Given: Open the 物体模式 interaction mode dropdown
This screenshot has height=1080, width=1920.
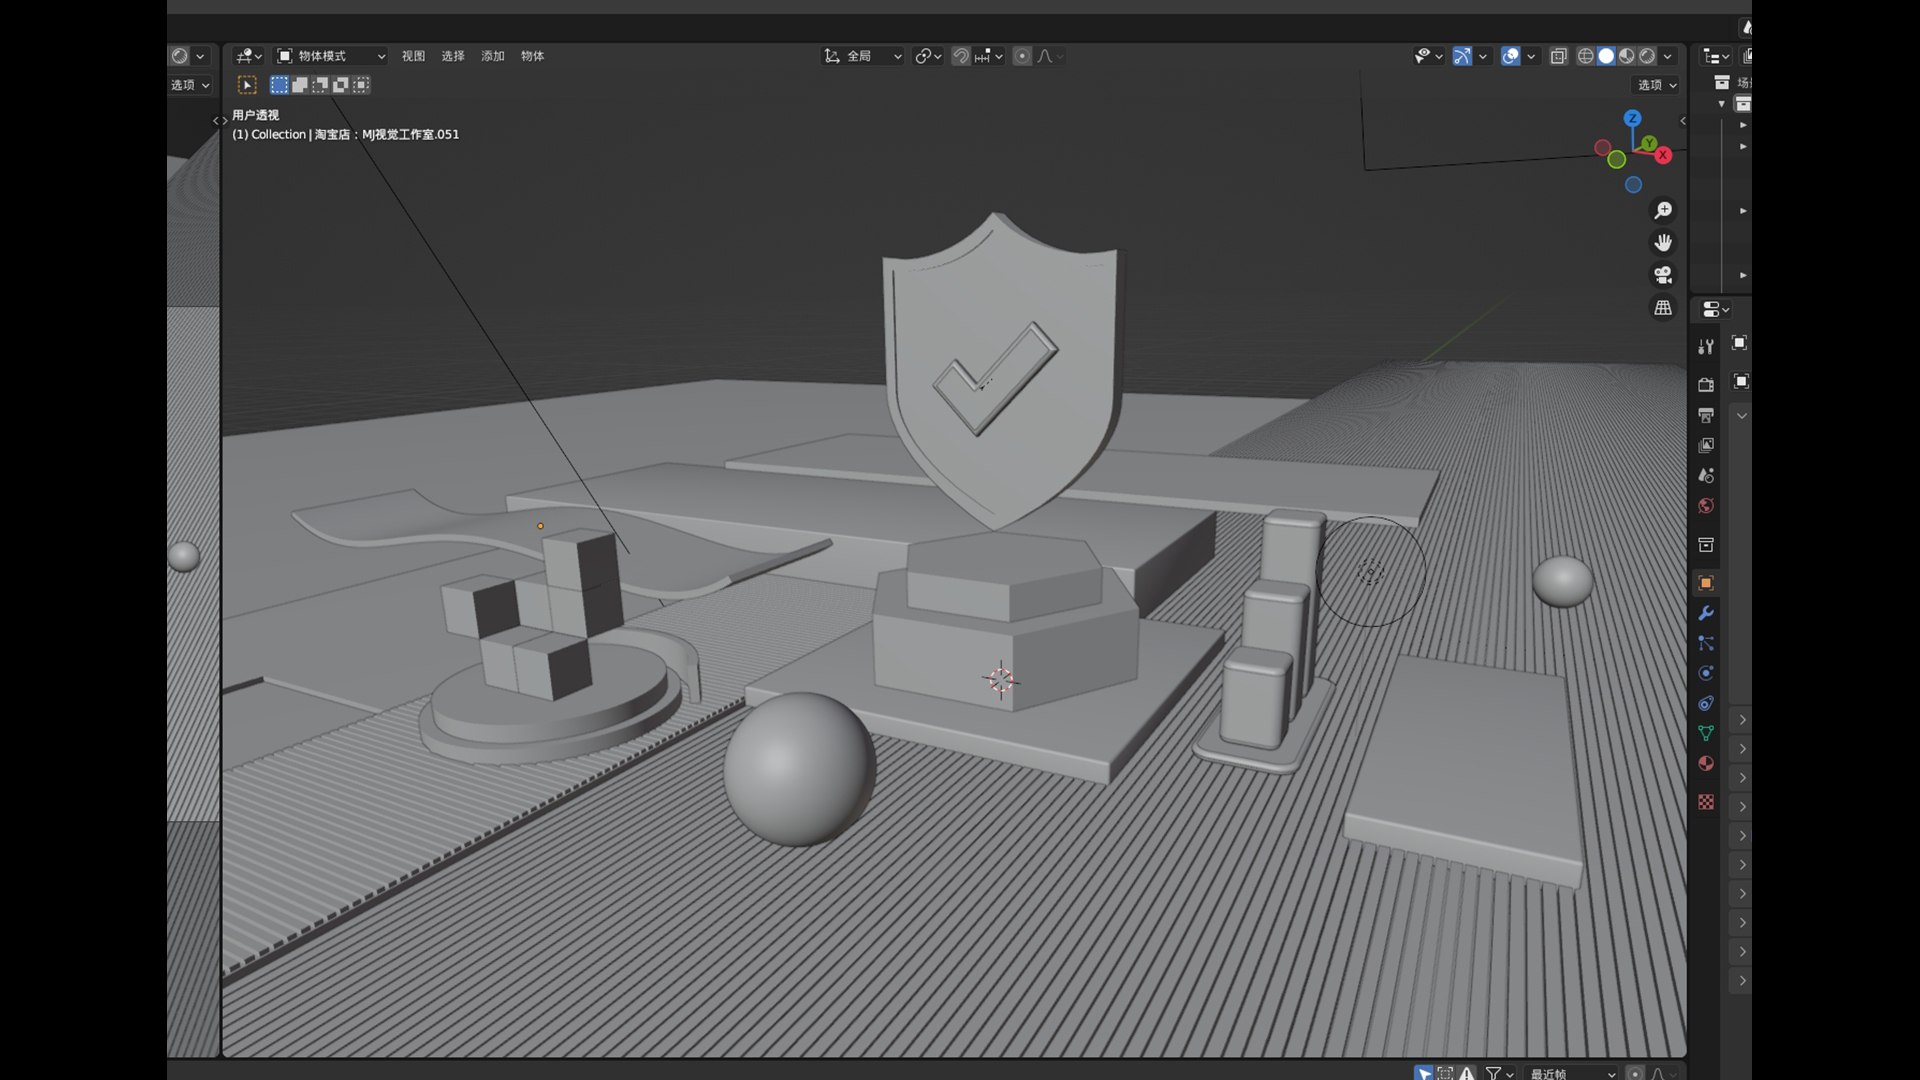Looking at the screenshot, I should point(330,56).
